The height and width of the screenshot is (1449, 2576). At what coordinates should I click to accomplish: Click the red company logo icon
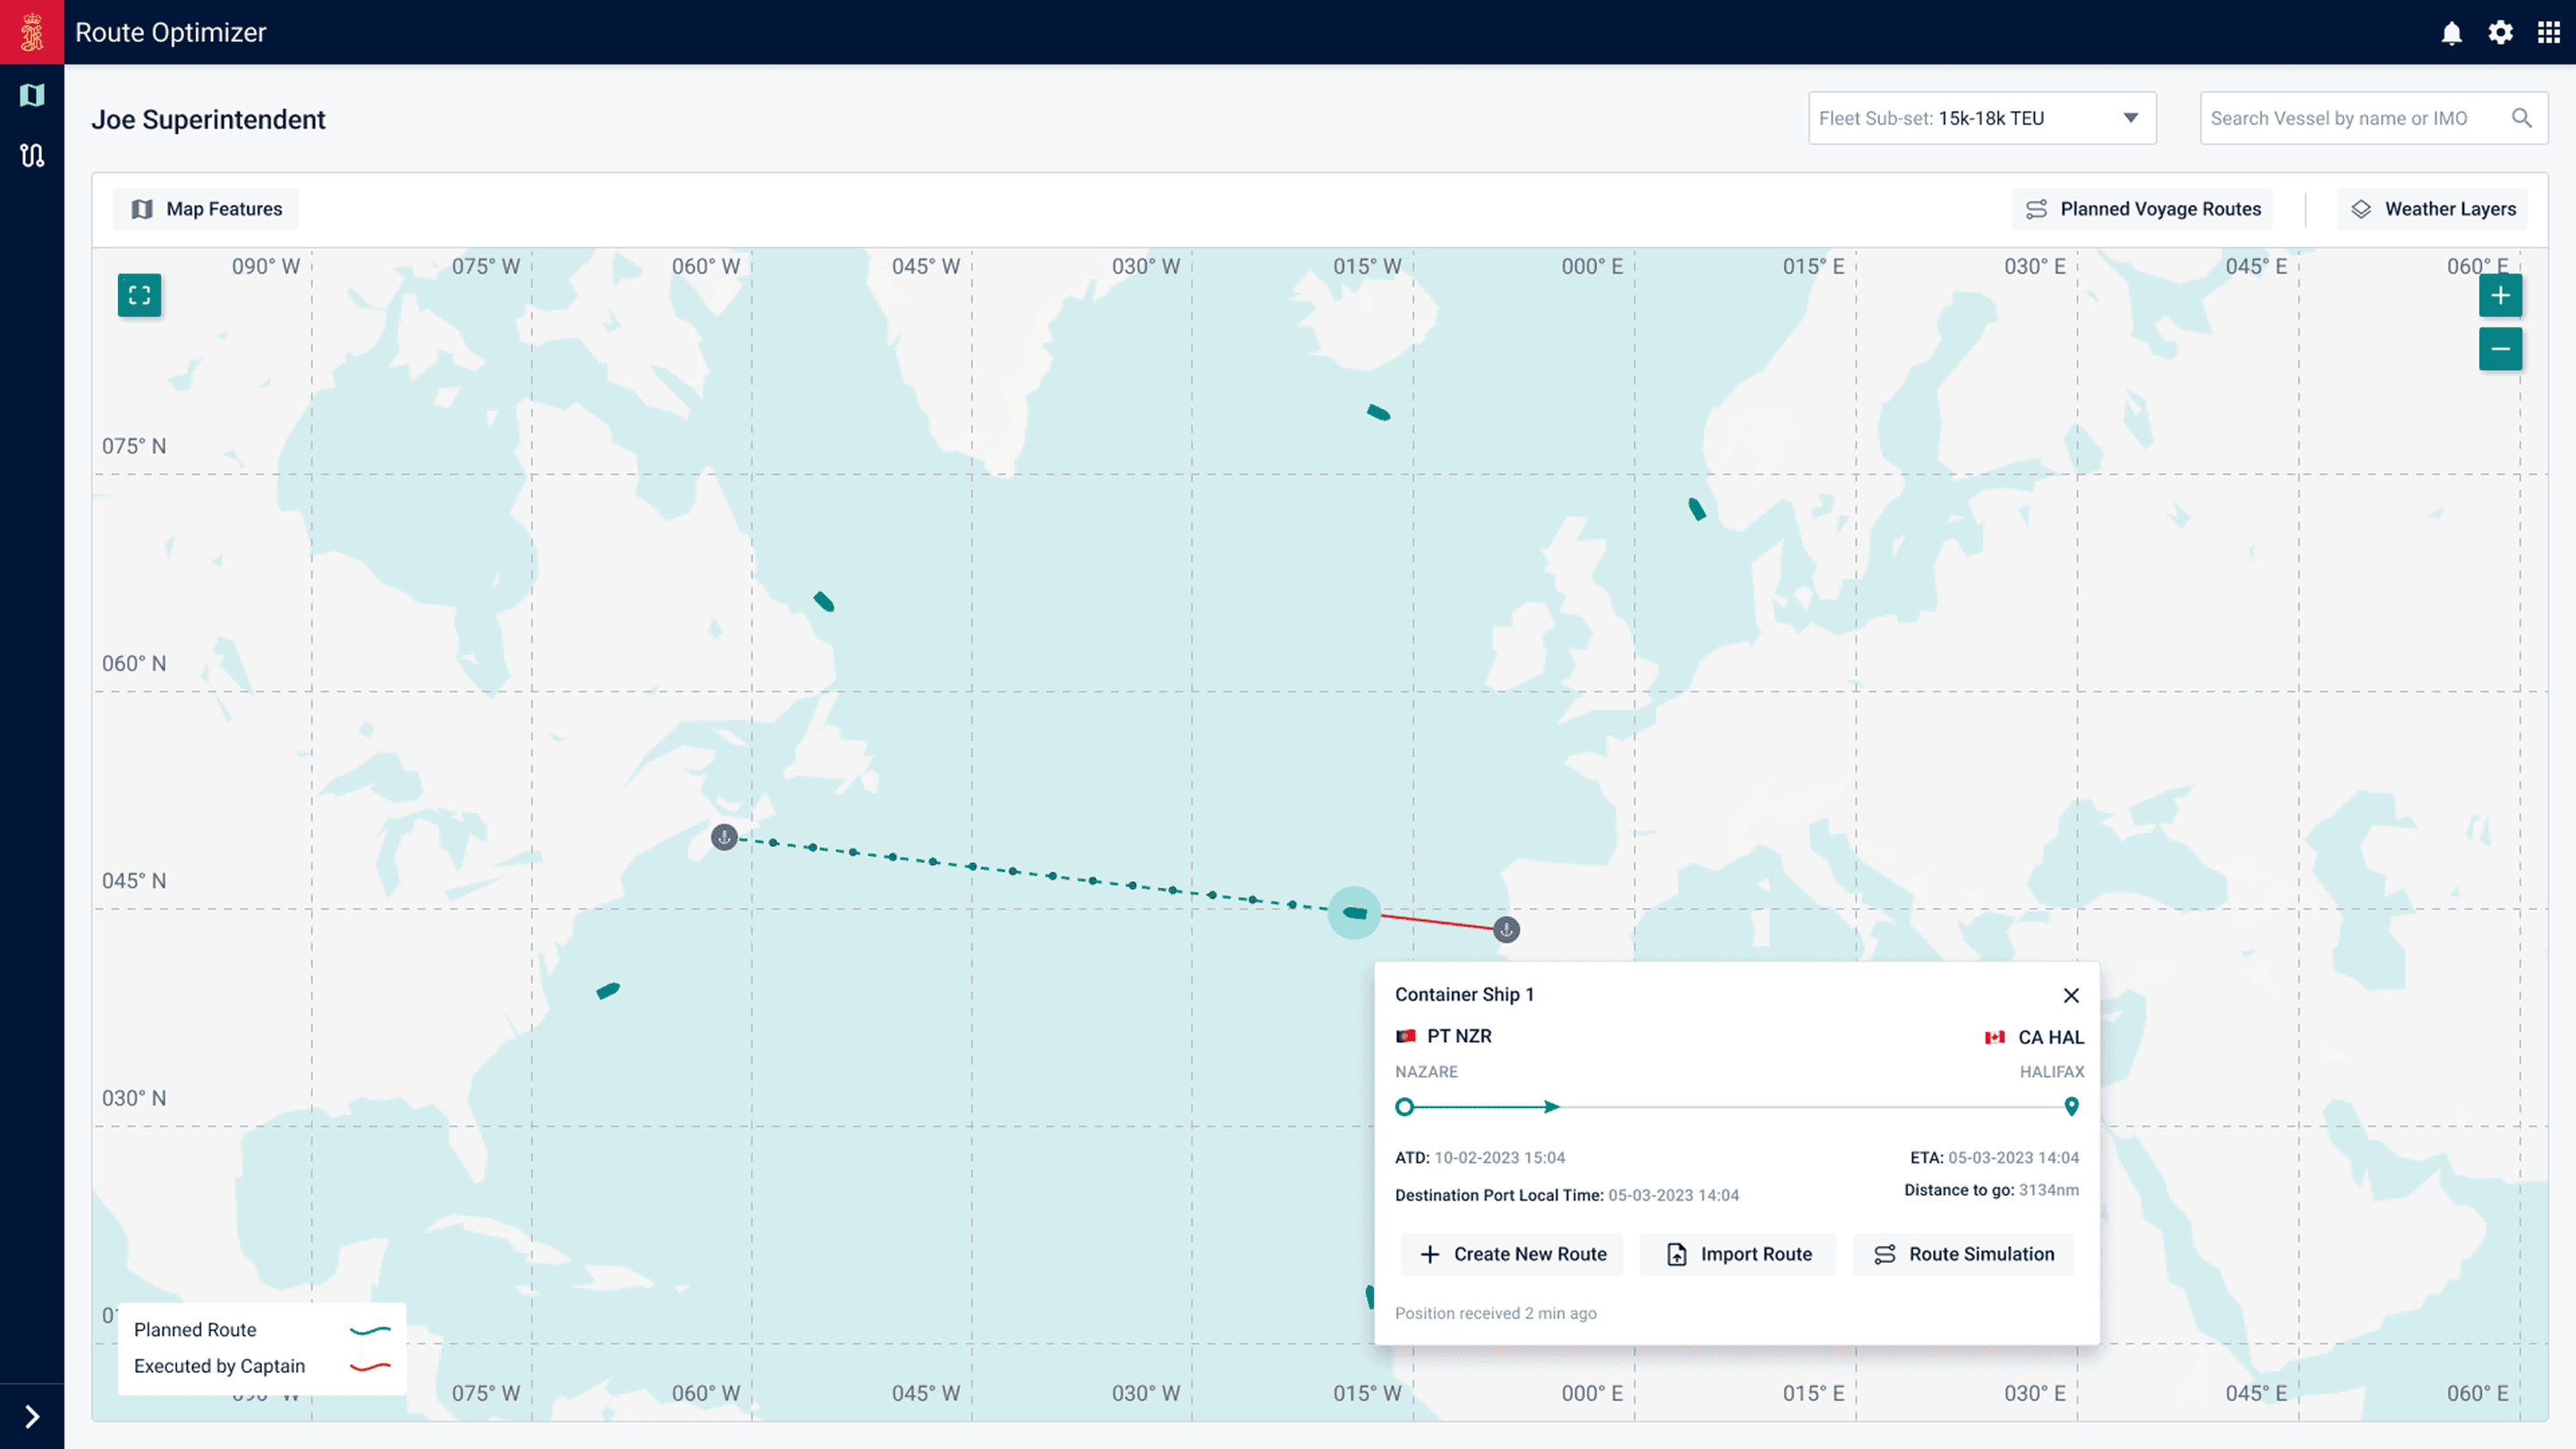(32, 32)
